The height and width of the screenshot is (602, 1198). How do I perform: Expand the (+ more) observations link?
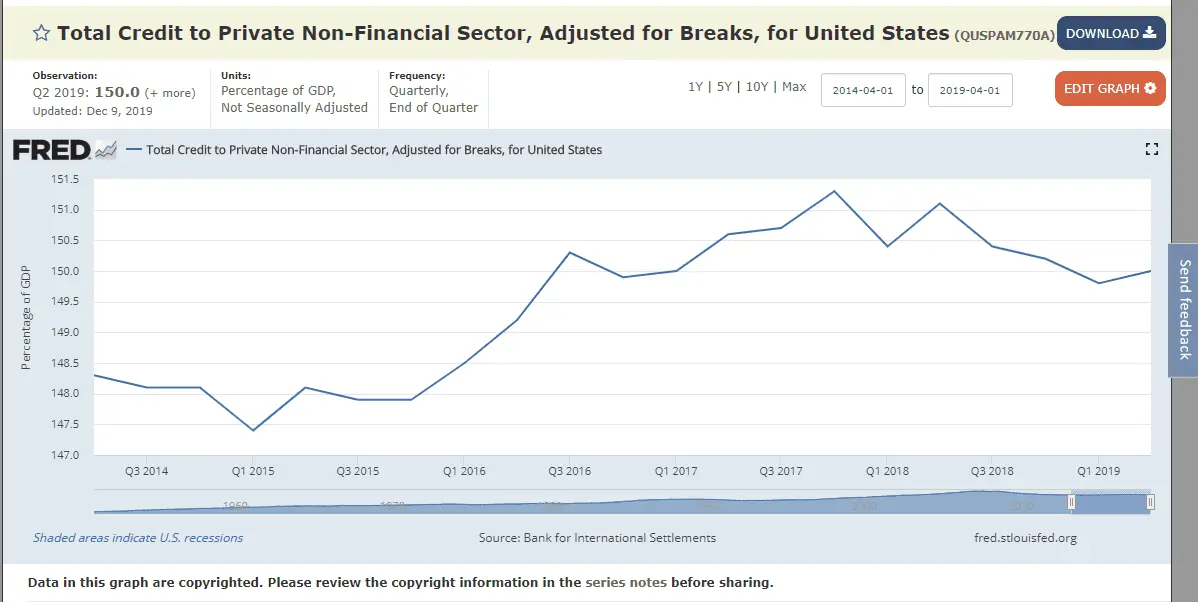(x=170, y=93)
